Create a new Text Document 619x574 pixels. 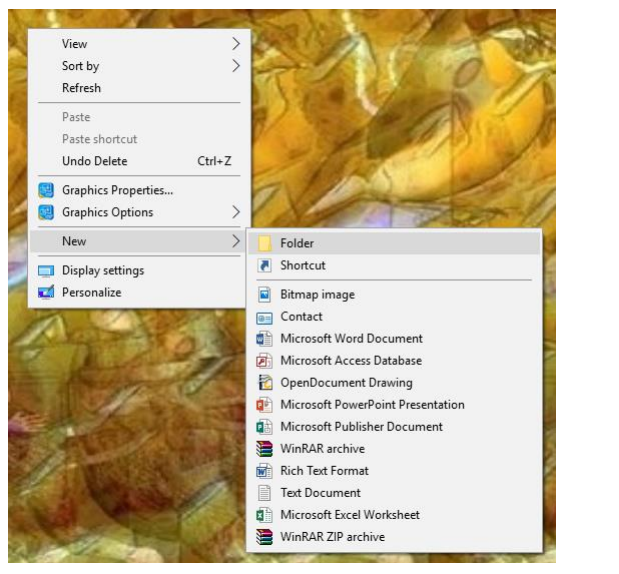[x=394, y=493]
